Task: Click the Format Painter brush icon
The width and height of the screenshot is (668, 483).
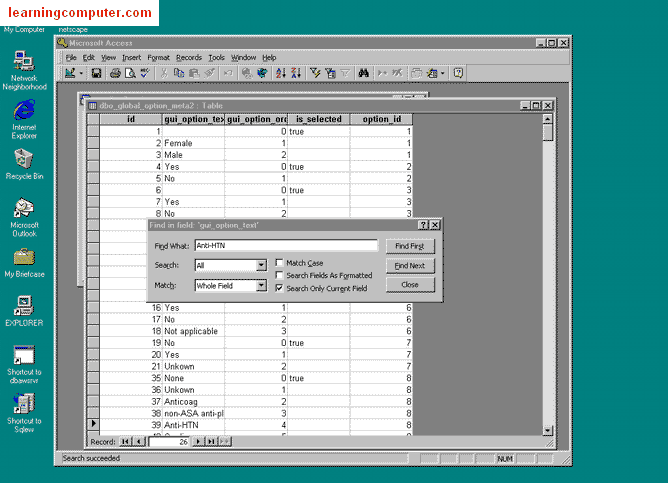Action: click(210, 73)
